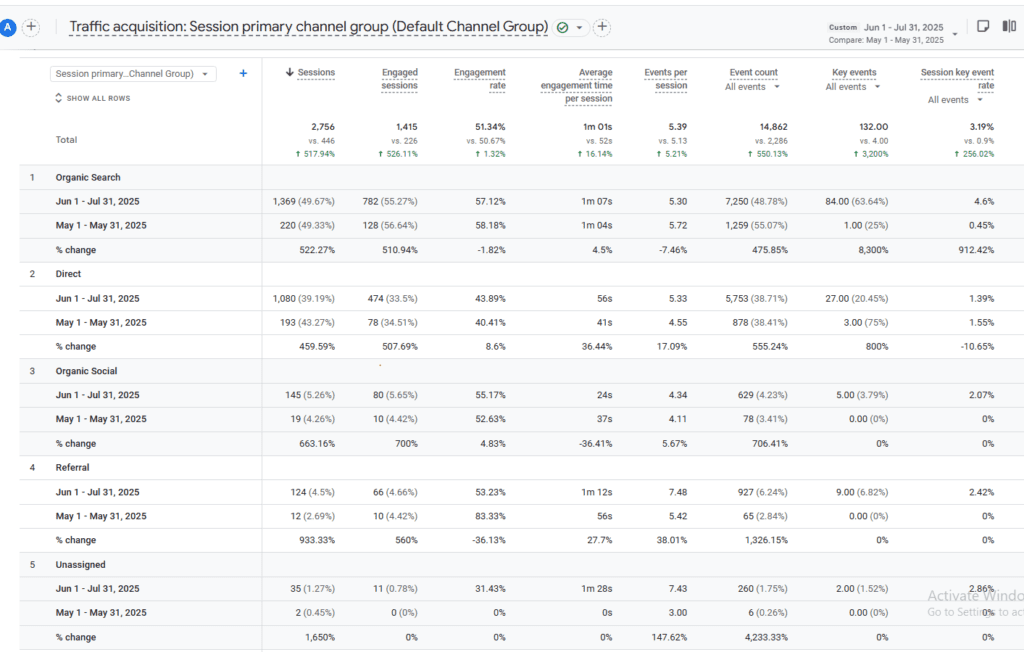
Task: Open the insights notepad icon top right
Action: pos(983,27)
